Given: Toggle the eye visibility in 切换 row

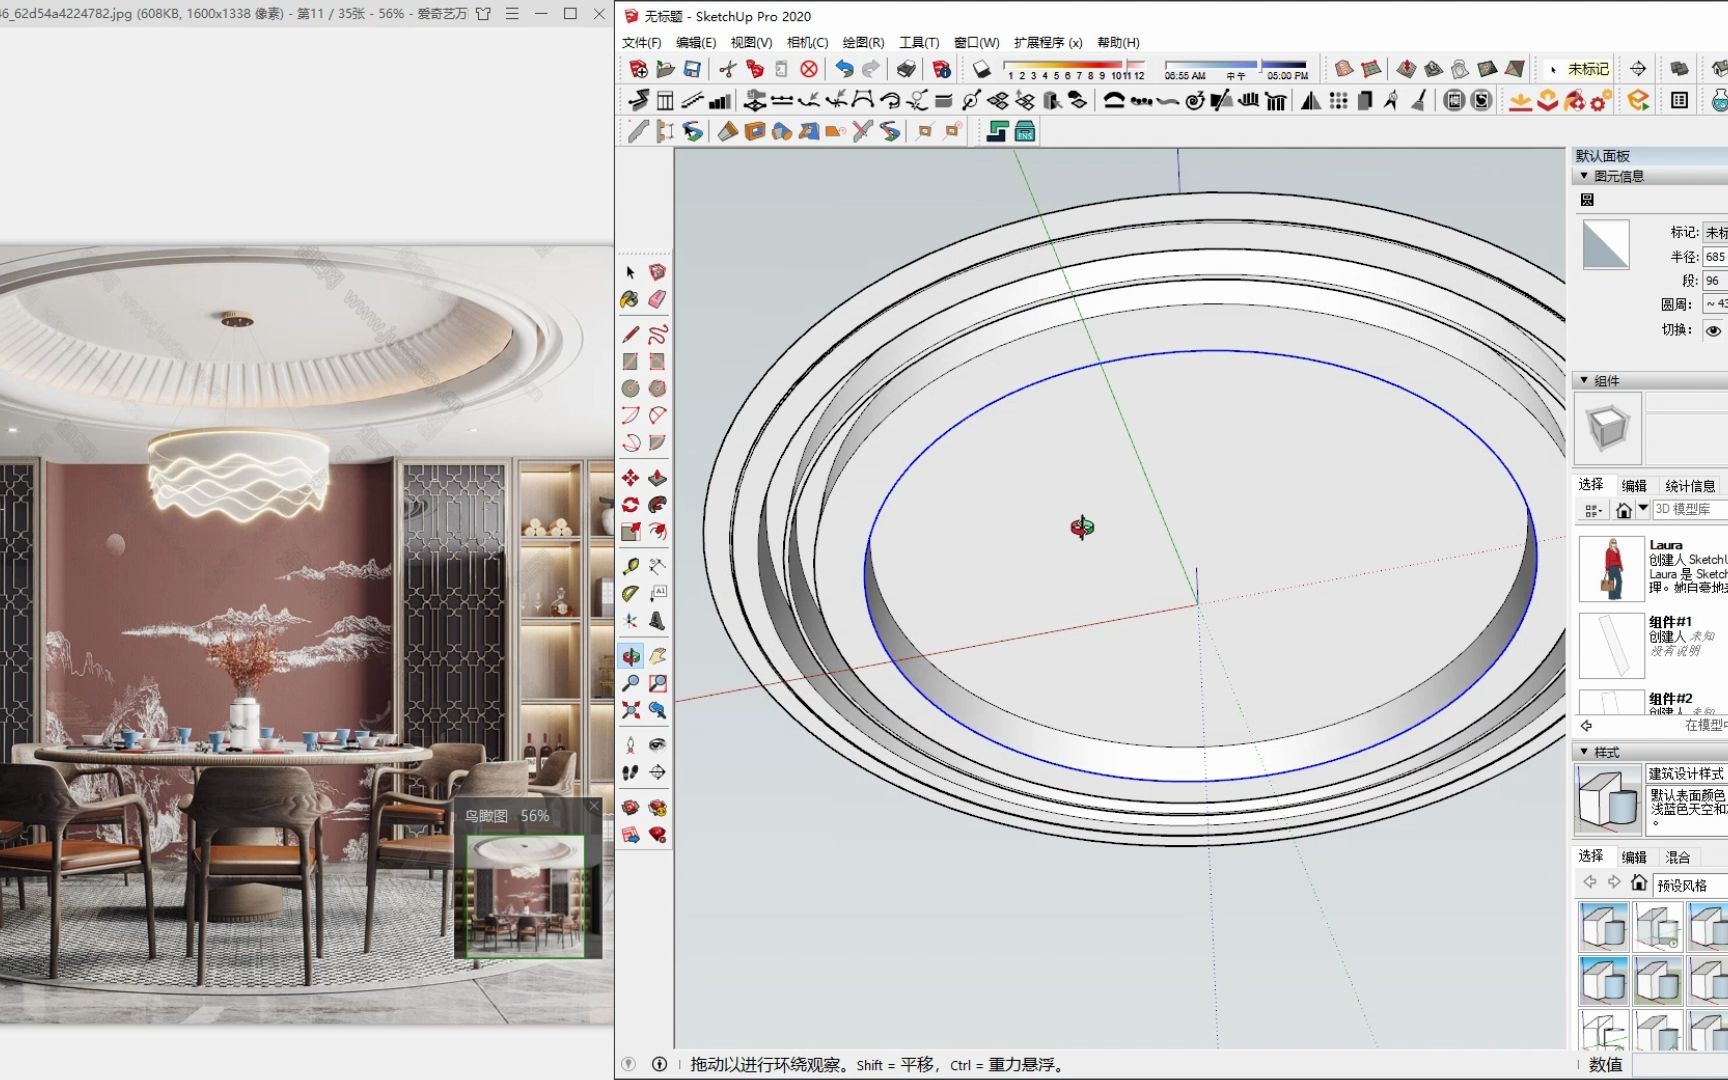Looking at the screenshot, I should click(1713, 330).
